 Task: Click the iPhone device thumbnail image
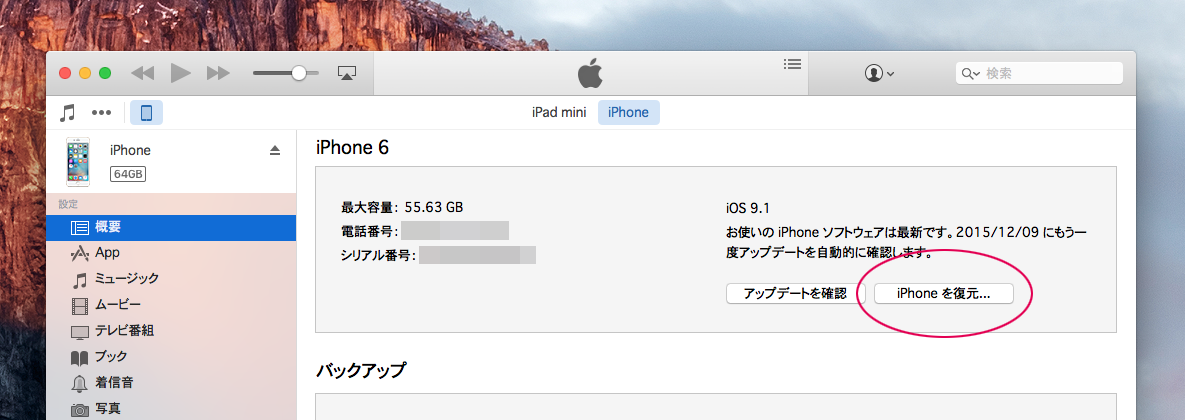click(77, 162)
